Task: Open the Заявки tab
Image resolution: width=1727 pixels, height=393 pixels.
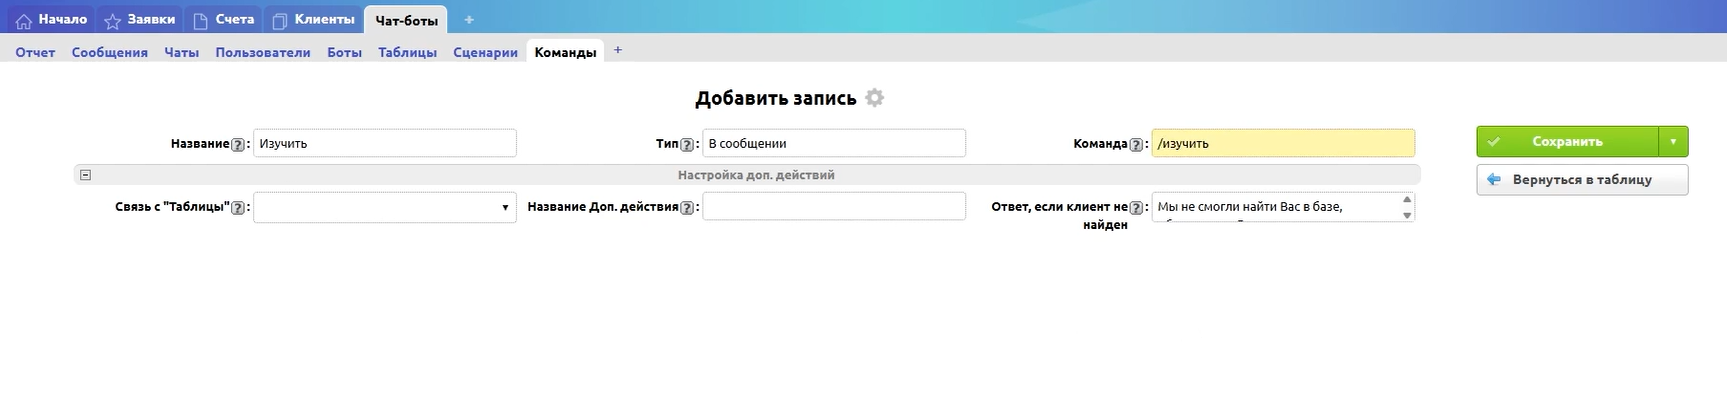Action: pos(140,19)
